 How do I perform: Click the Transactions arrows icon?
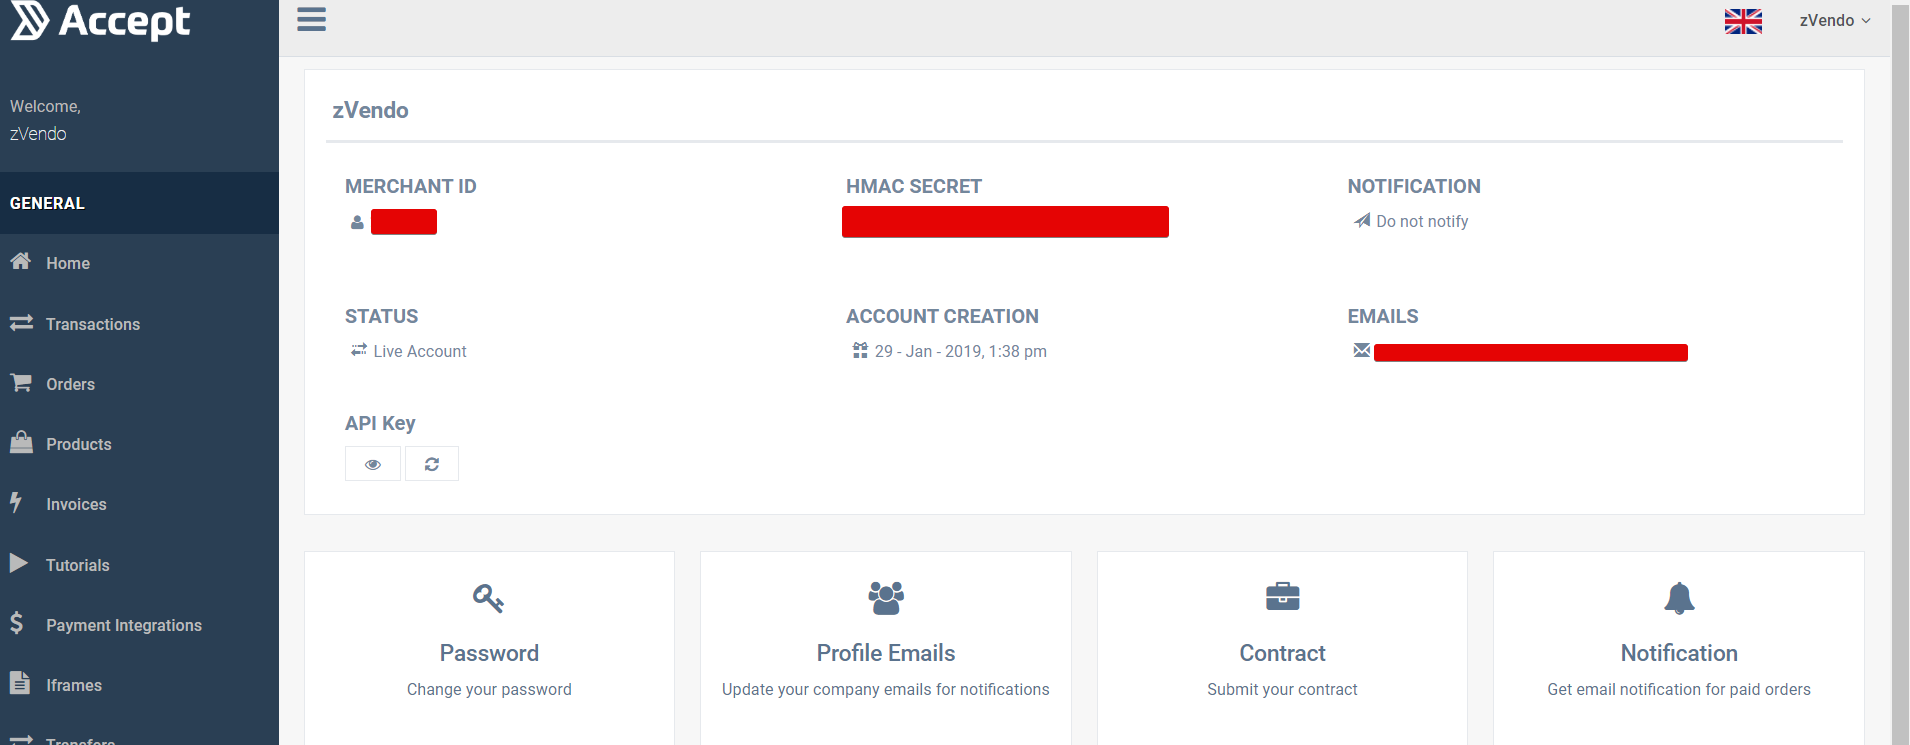pyautogui.click(x=21, y=323)
